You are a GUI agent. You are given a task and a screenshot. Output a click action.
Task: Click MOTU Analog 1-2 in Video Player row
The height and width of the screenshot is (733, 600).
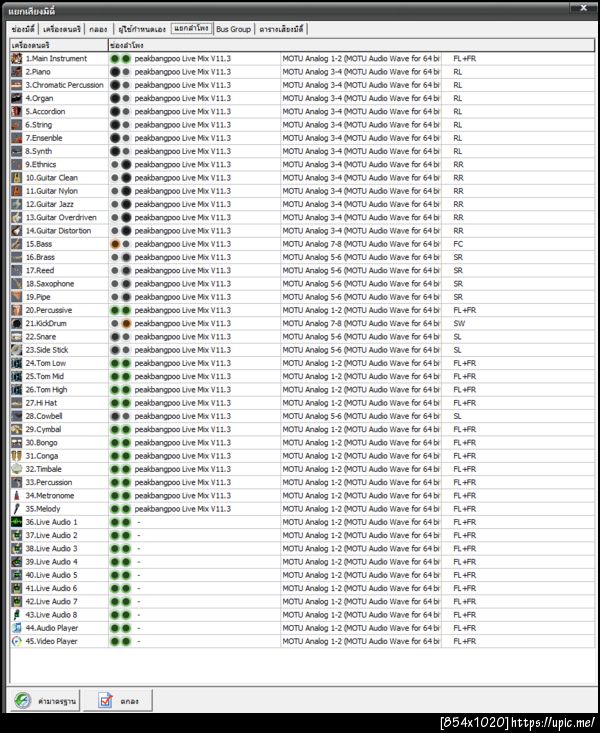tap(361, 641)
